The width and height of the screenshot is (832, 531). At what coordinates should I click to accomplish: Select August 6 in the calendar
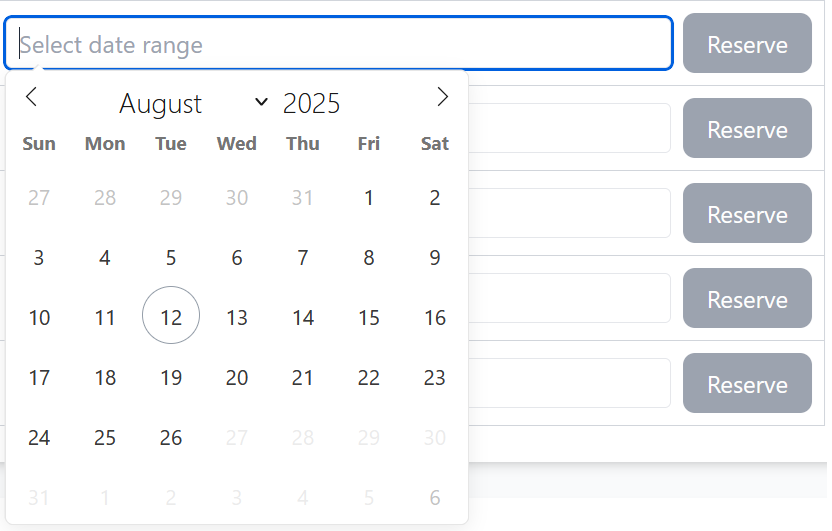click(237, 258)
